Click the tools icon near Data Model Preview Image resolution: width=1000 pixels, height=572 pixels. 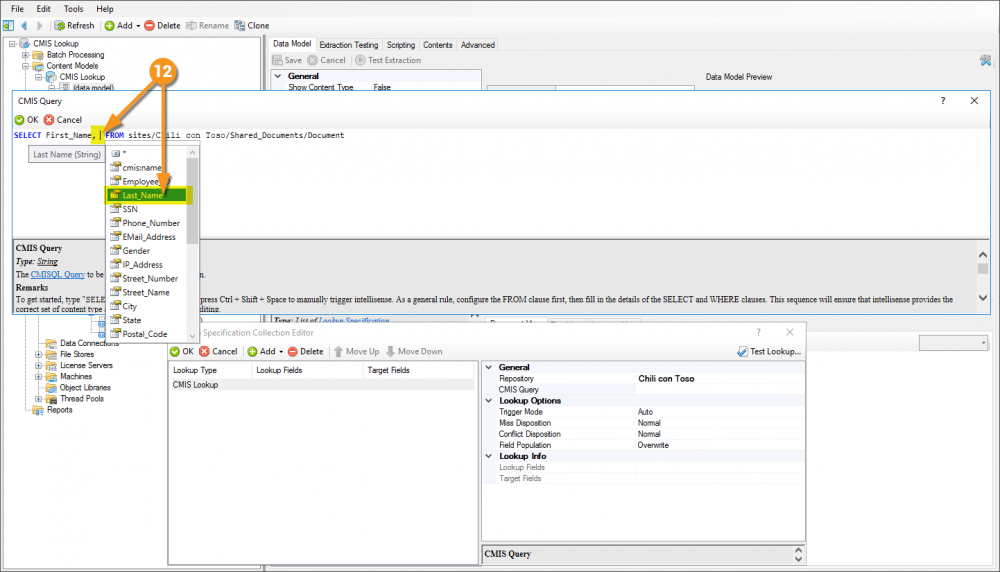pos(985,61)
